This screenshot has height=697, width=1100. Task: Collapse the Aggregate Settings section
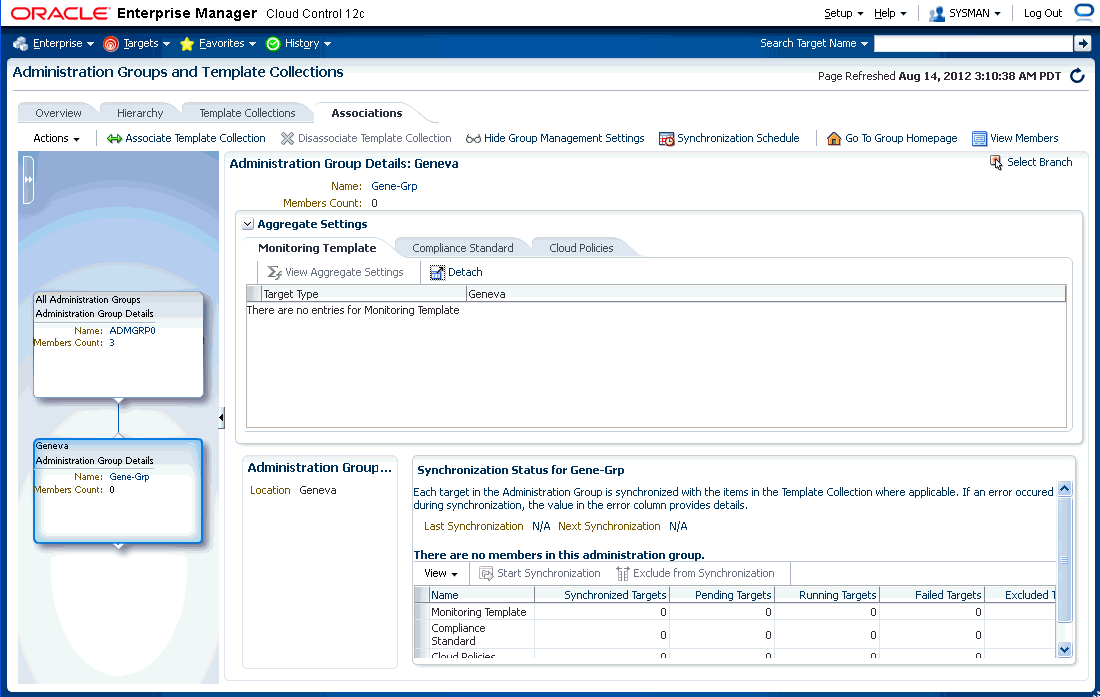248,224
